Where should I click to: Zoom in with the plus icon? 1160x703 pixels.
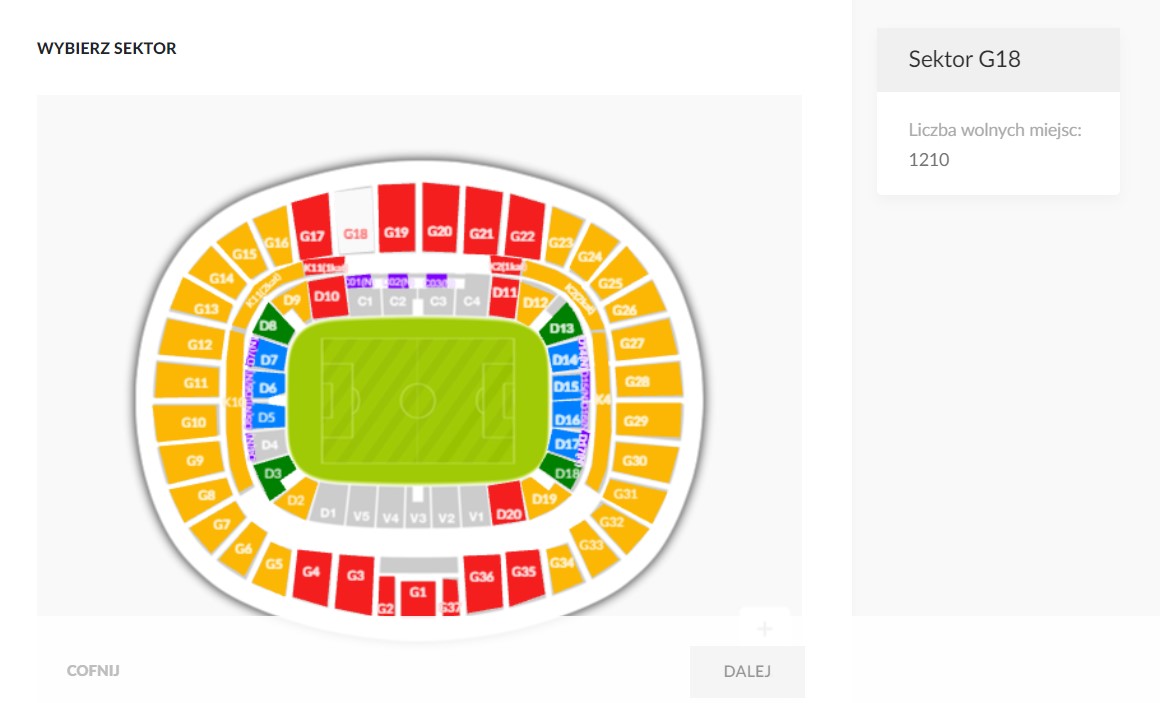(x=765, y=629)
